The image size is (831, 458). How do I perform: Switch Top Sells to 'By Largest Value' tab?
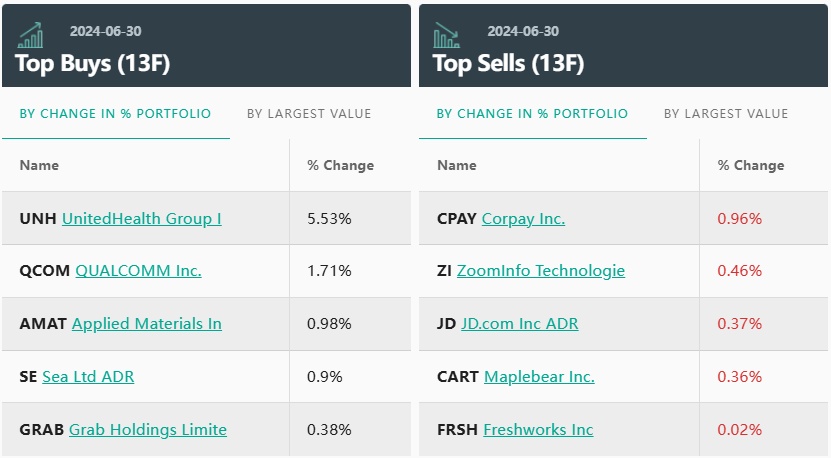click(726, 114)
